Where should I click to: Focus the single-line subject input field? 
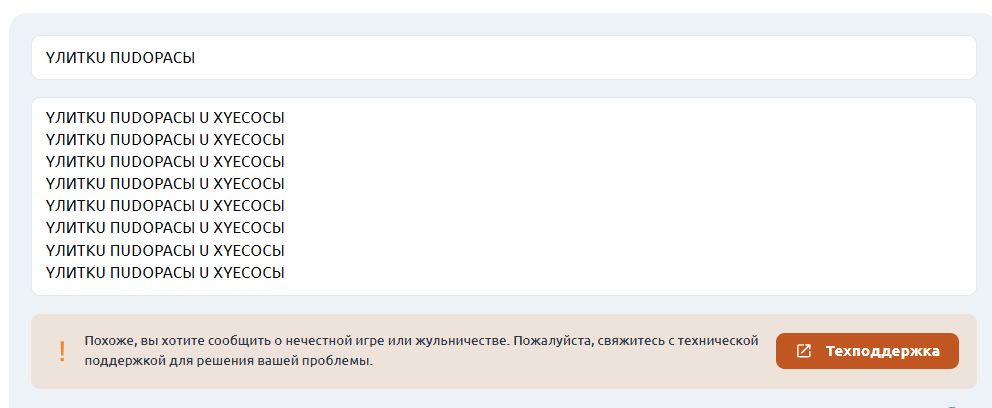click(504, 58)
